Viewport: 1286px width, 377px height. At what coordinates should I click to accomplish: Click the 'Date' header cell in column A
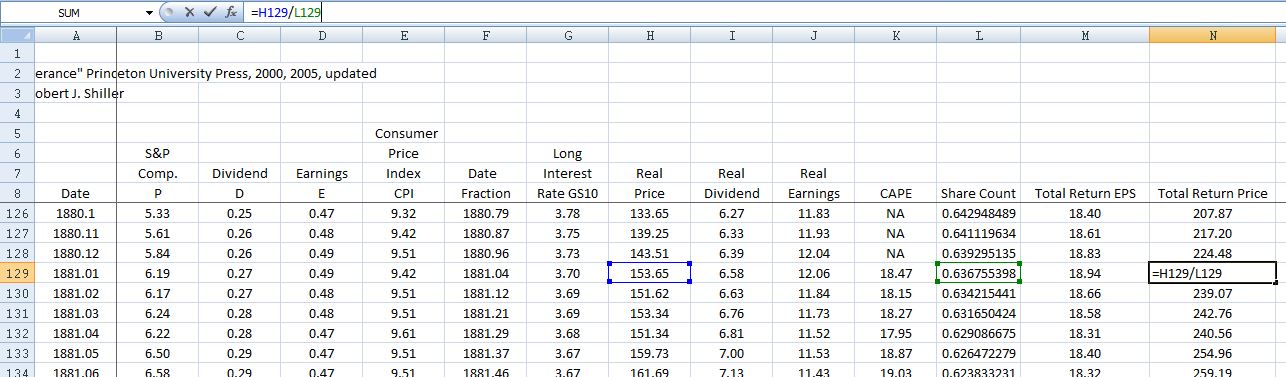point(76,193)
